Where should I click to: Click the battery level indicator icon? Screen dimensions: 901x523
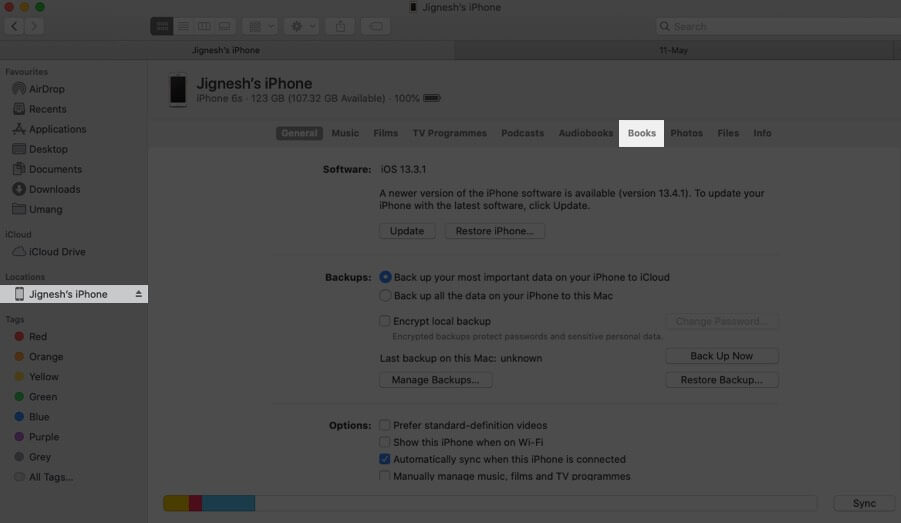(x=432, y=98)
